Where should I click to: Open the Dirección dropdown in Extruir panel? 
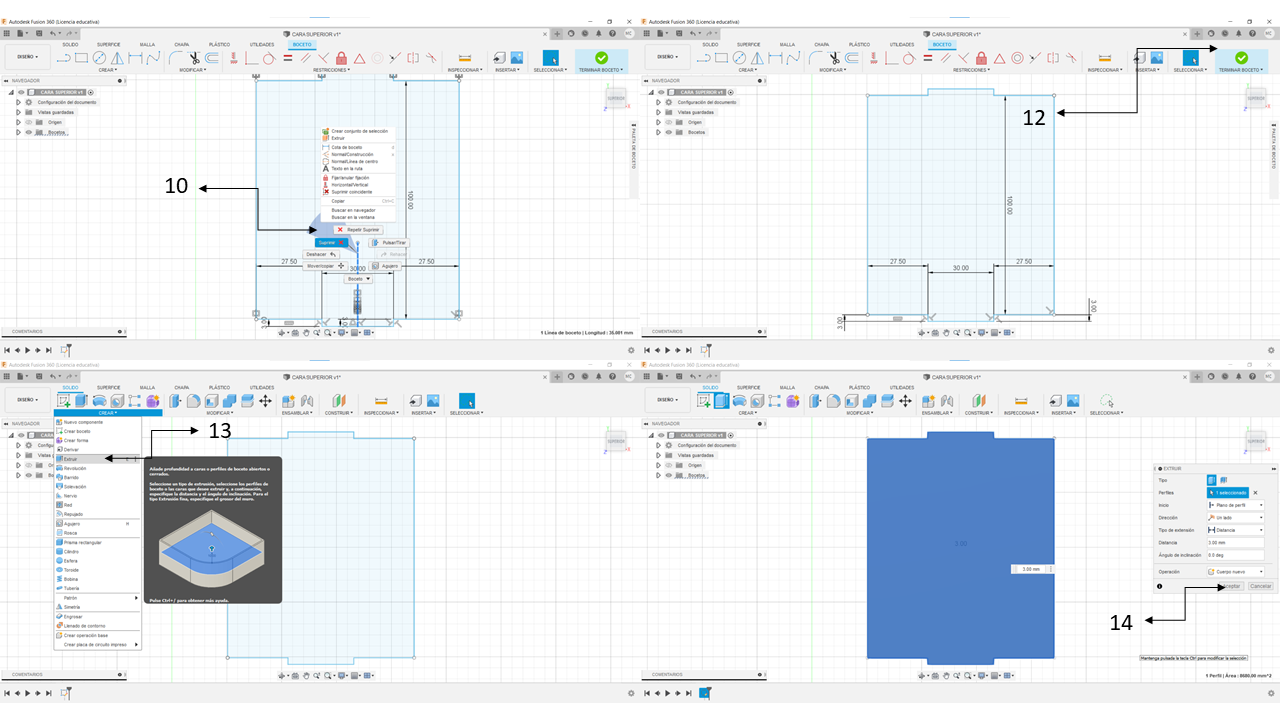[x=1236, y=517]
